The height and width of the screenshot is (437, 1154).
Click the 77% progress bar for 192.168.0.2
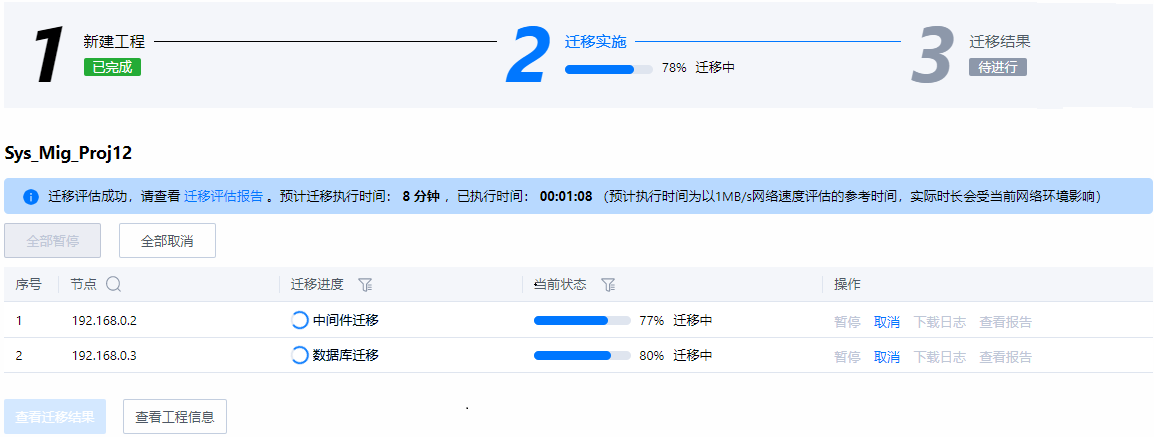coord(582,321)
